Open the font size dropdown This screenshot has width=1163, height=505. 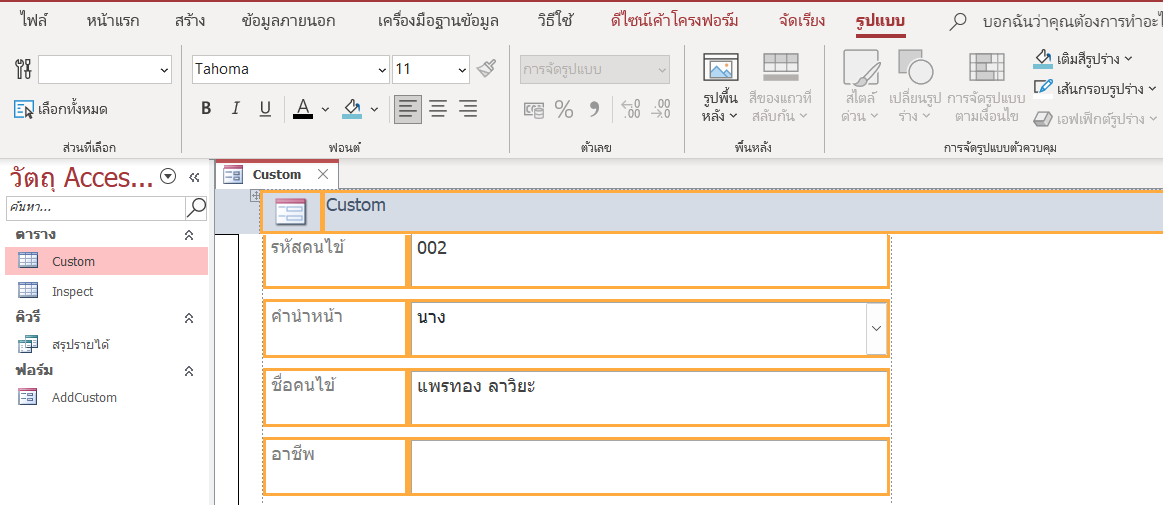461,70
